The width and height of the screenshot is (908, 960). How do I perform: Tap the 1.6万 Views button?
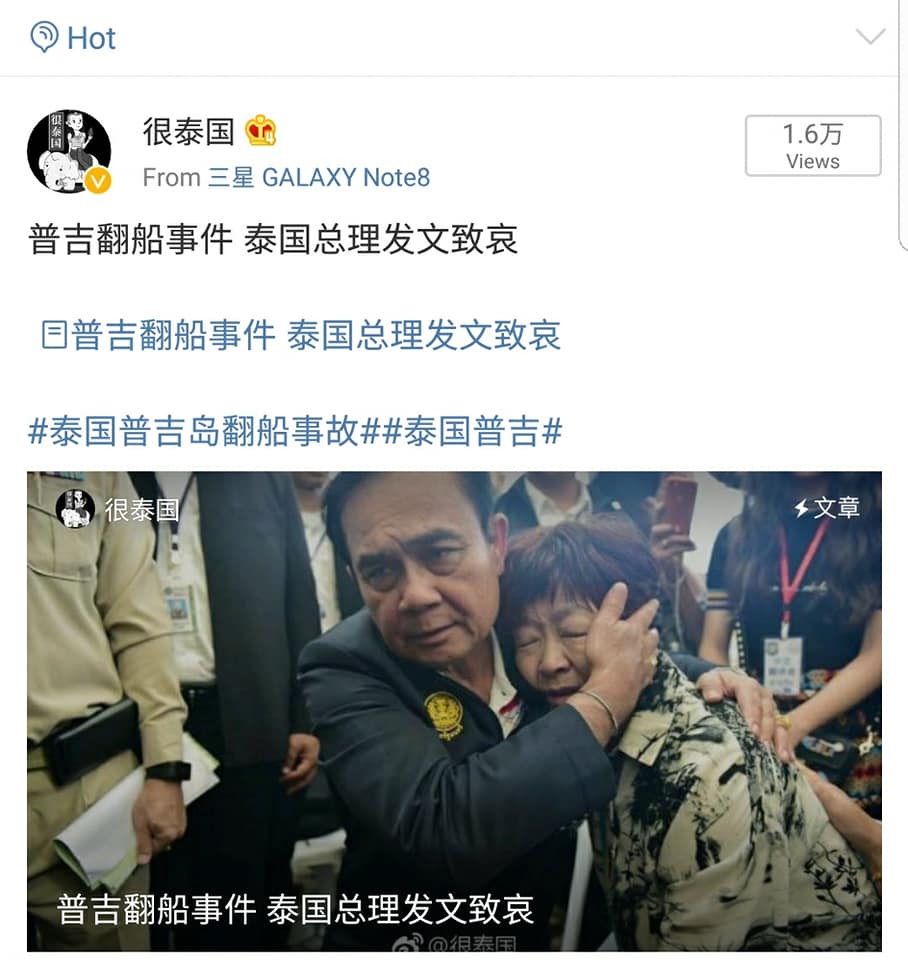812,146
